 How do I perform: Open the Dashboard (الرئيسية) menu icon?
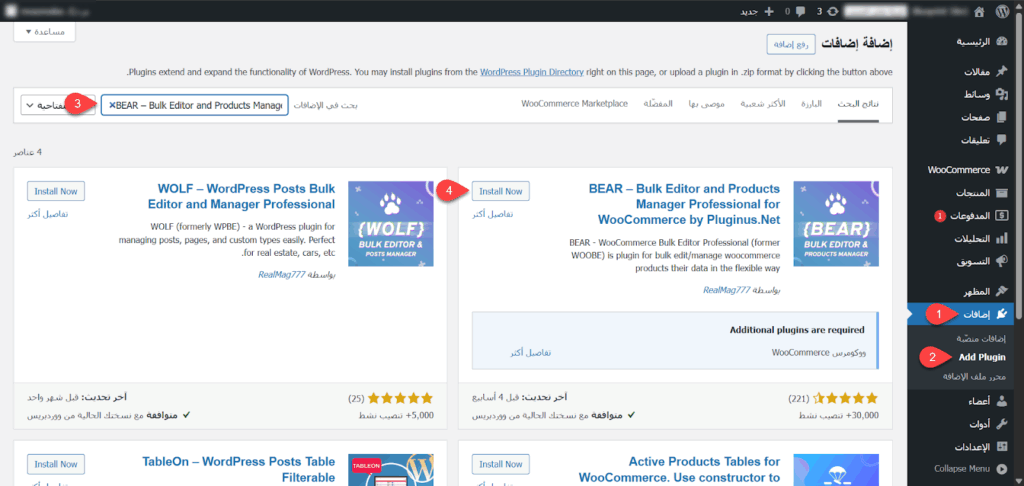[1002, 42]
